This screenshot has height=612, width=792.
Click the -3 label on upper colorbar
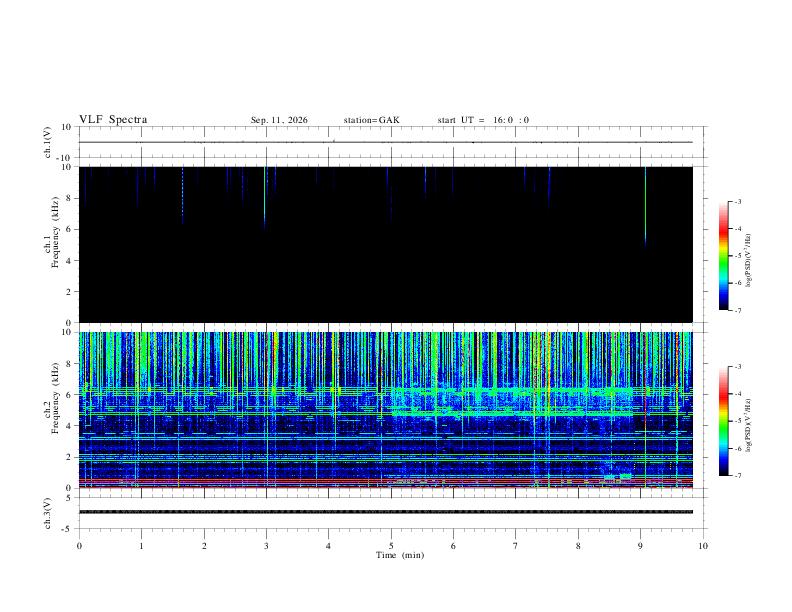tap(737, 201)
